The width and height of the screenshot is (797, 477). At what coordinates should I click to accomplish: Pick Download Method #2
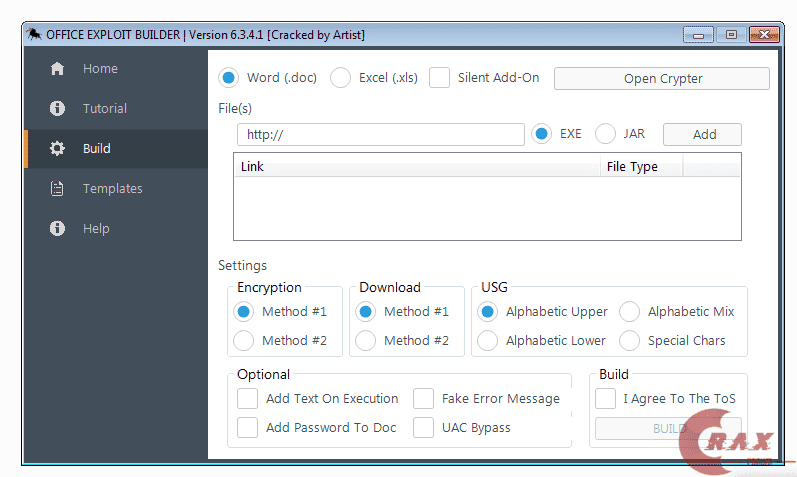366,341
